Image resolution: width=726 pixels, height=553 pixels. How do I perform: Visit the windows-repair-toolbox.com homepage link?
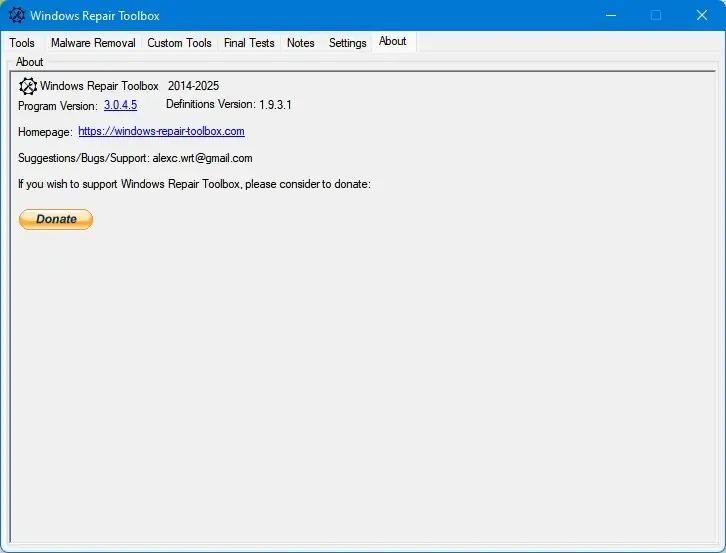coord(161,132)
